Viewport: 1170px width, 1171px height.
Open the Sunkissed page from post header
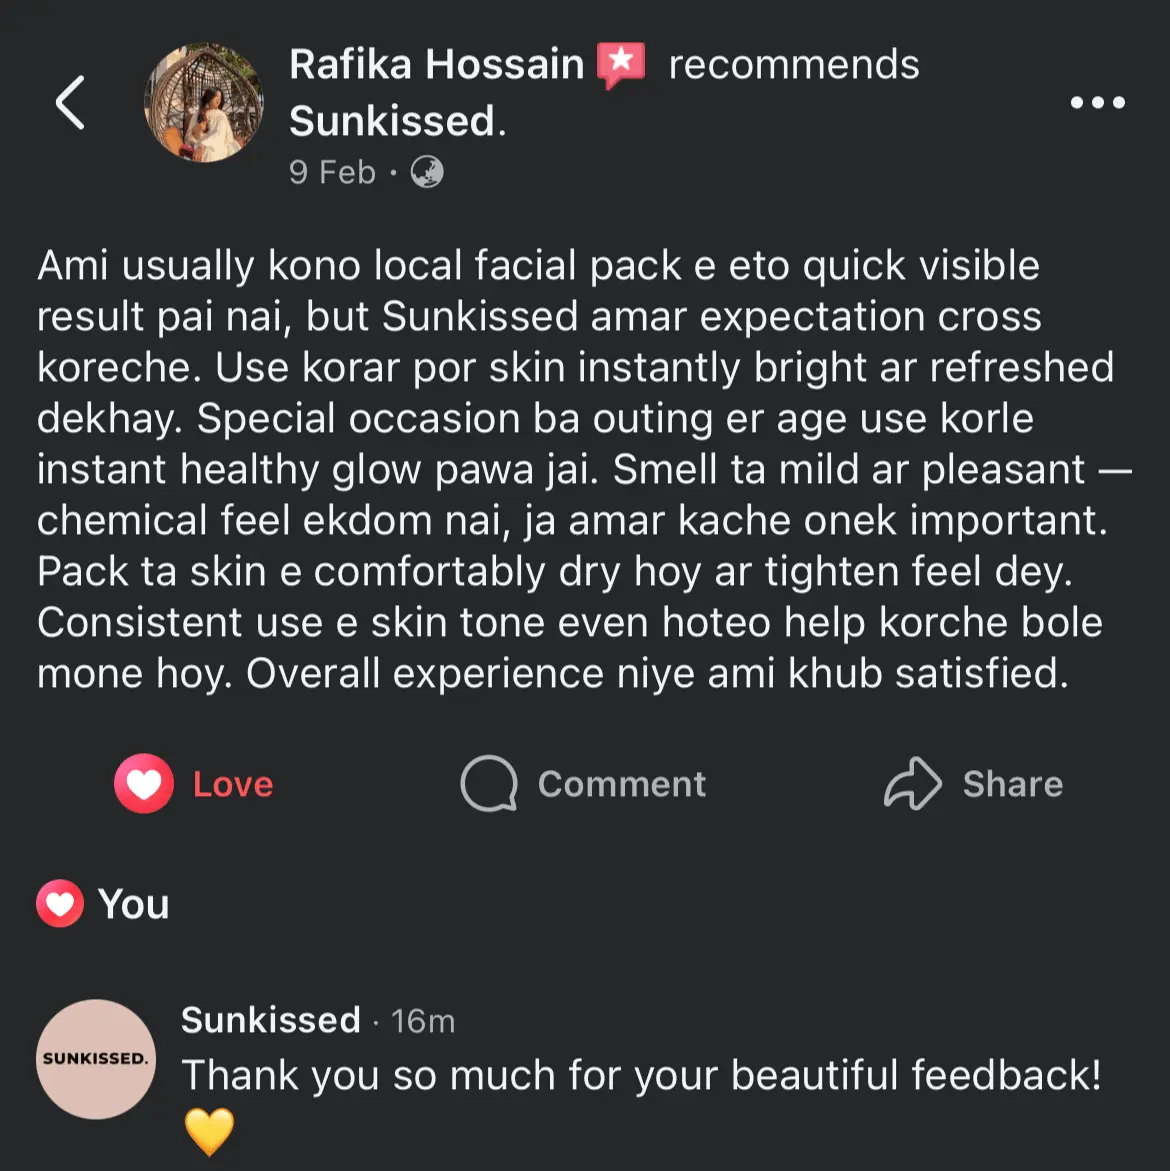[x=391, y=122]
